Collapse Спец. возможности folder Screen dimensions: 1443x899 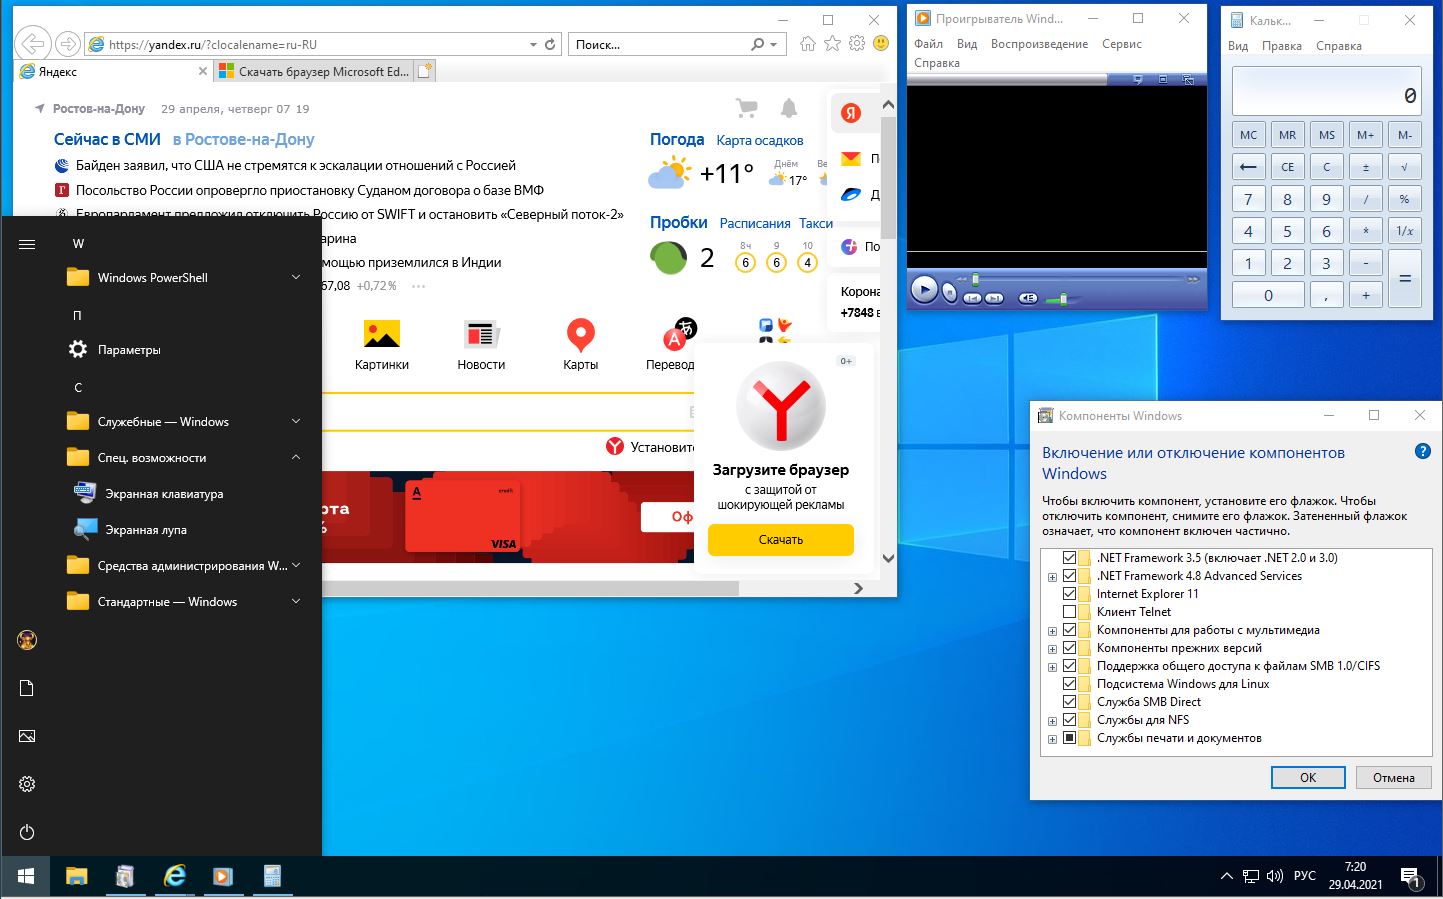click(x=296, y=457)
